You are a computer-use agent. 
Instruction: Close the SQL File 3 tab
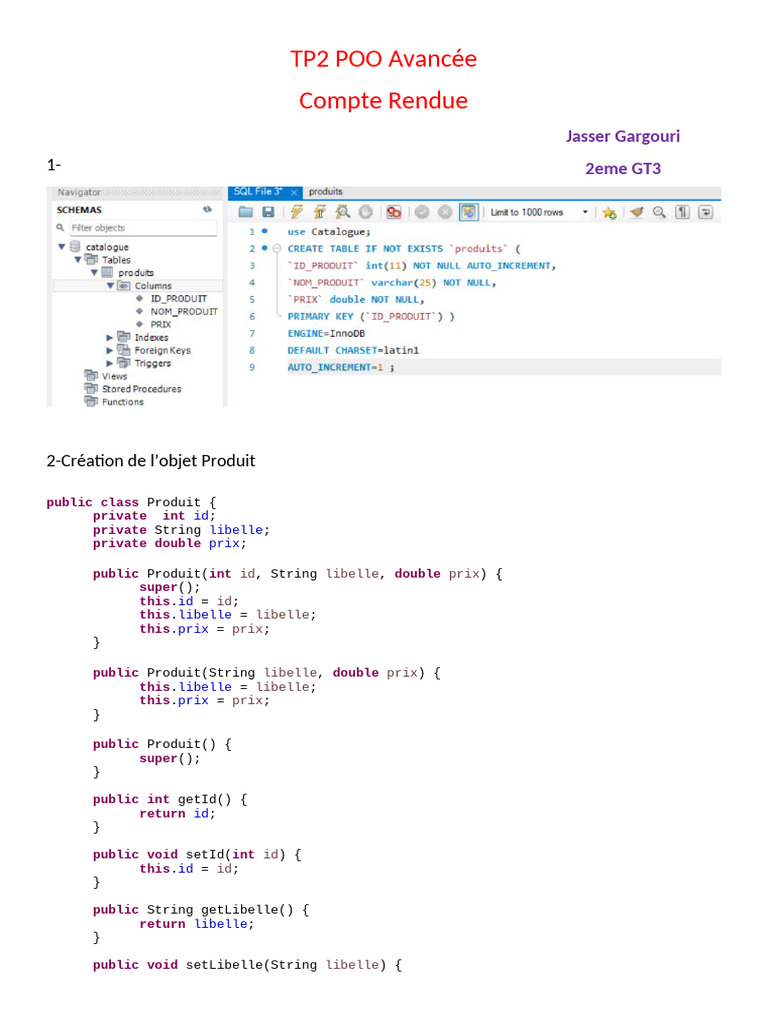294,192
